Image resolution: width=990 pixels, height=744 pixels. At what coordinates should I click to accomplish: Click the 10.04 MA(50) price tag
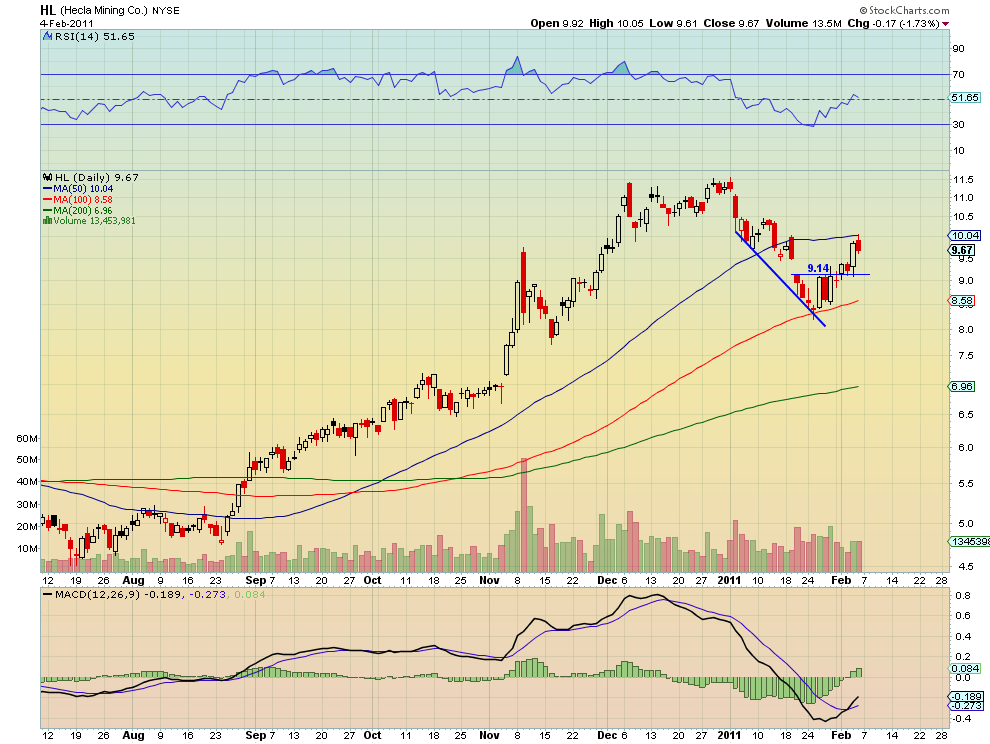(965, 236)
